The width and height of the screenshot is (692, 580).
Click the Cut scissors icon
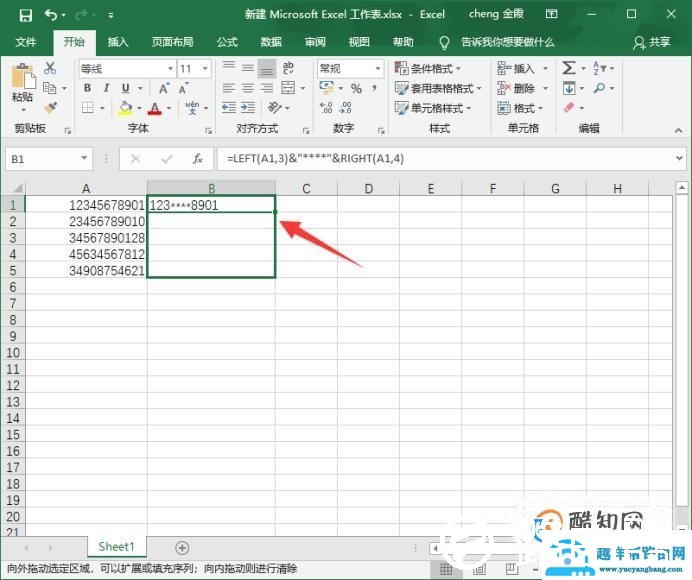tap(50, 68)
